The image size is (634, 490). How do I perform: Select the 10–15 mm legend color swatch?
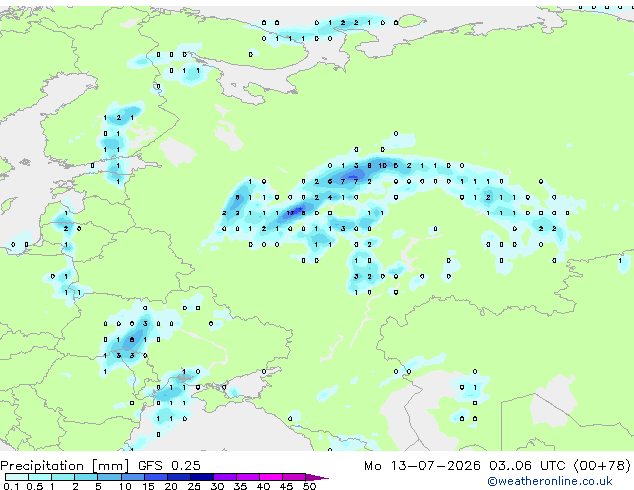[132, 477]
